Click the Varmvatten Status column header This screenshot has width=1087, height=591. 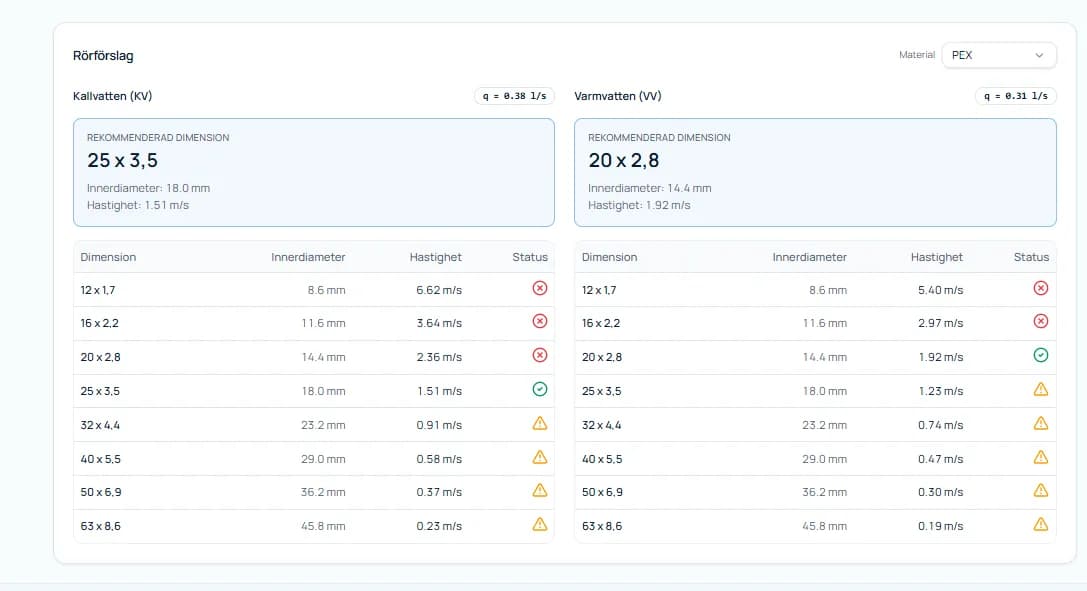tap(1031, 257)
